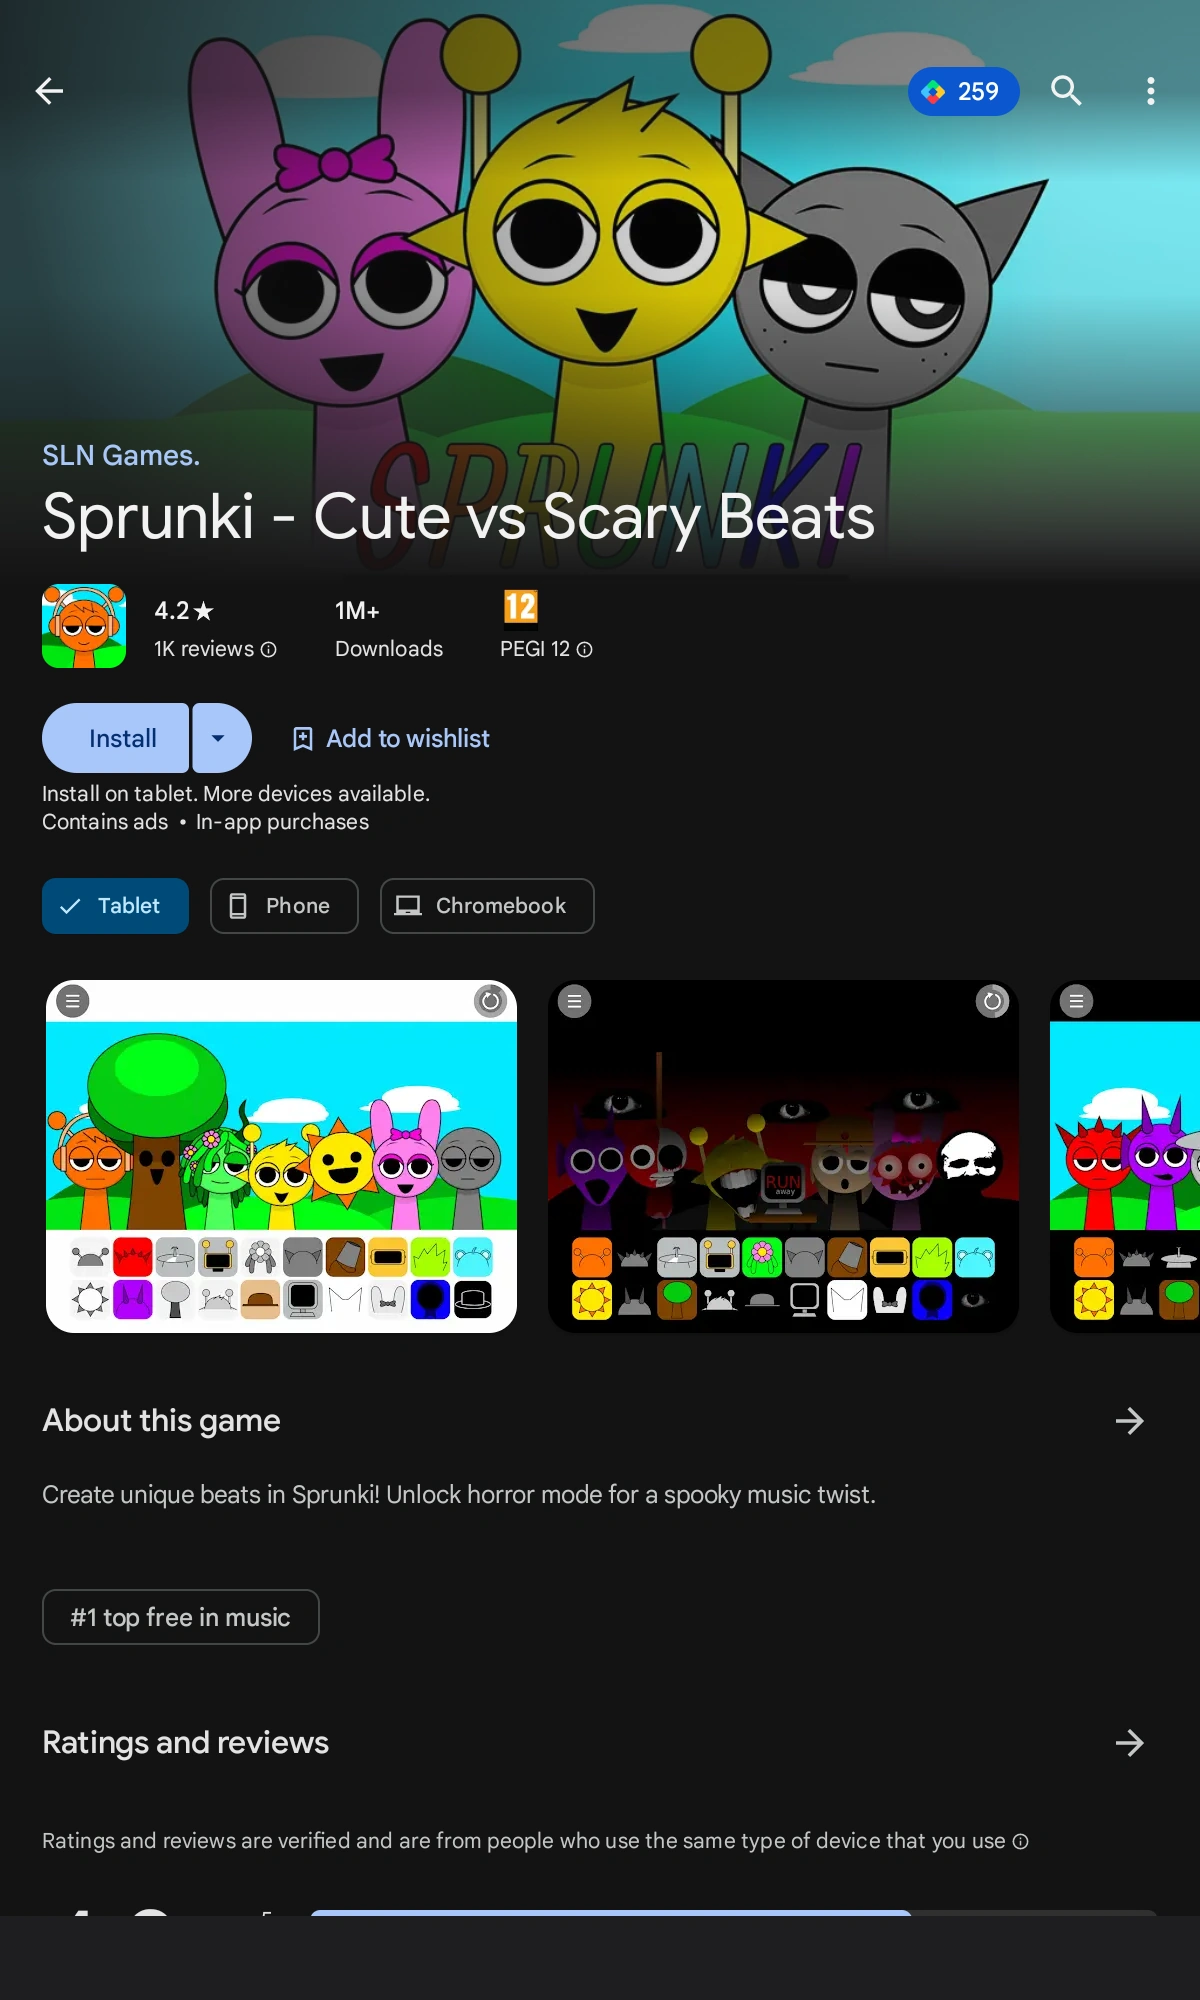Add the game to wishlist
The width and height of the screenshot is (1200, 2000).
[x=390, y=738]
